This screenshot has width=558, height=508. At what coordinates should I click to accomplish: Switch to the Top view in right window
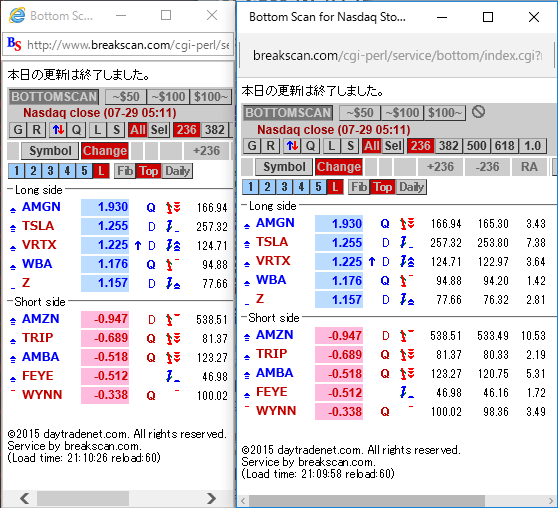point(383,187)
